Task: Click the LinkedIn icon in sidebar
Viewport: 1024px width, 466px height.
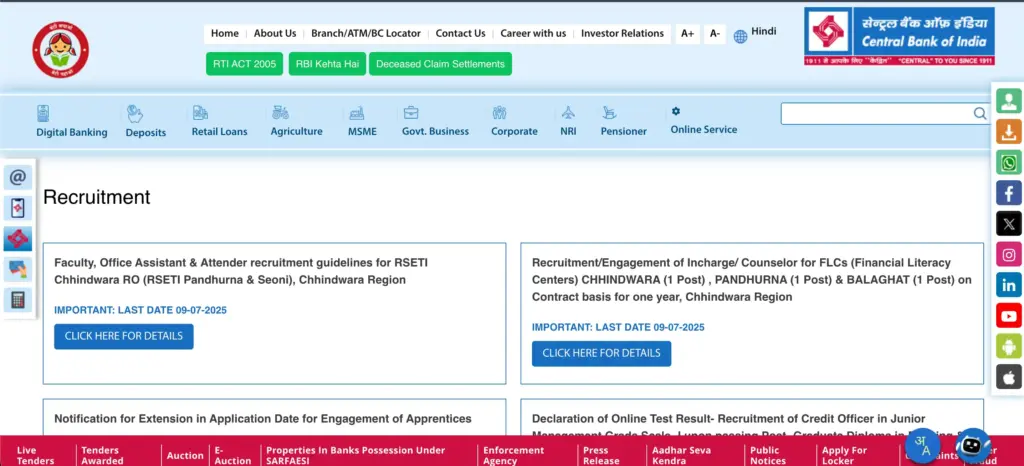Action: (x=1009, y=285)
